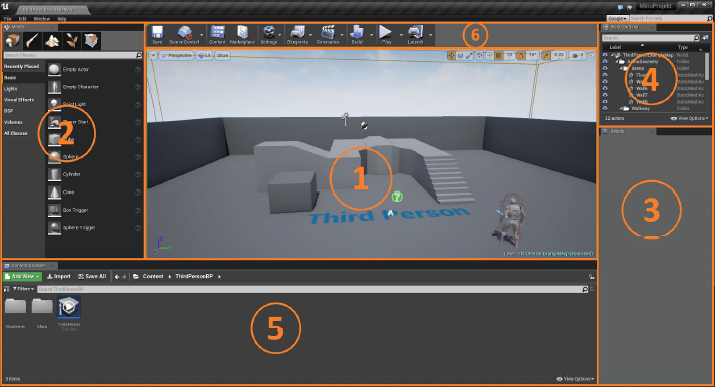Click the green Add New button
Screen dimensions: 715x387
pos(22,276)
